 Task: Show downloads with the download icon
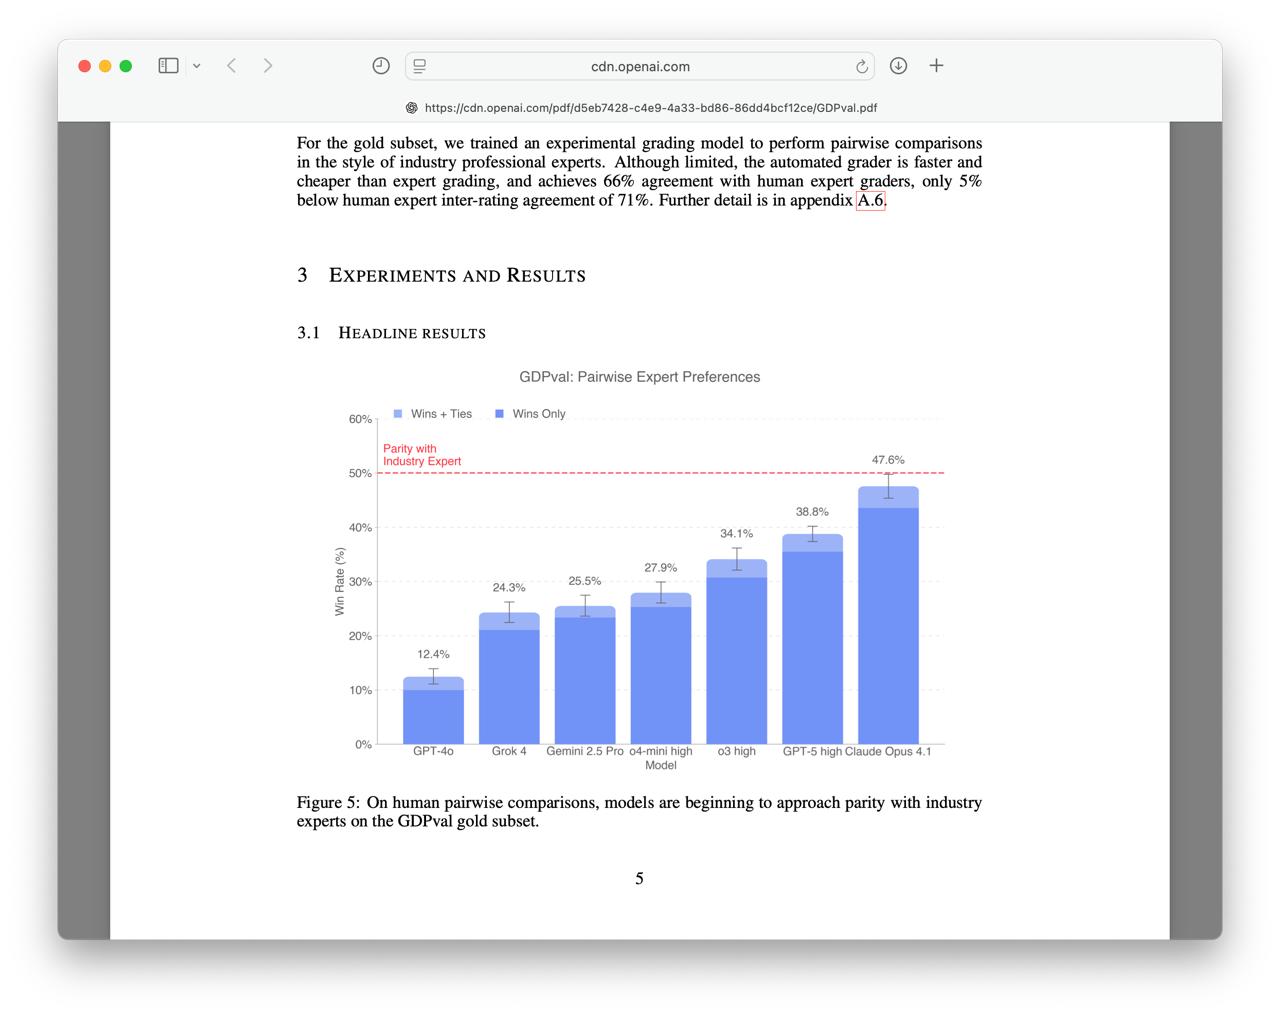pyautogui.click(x=898, y=66)
